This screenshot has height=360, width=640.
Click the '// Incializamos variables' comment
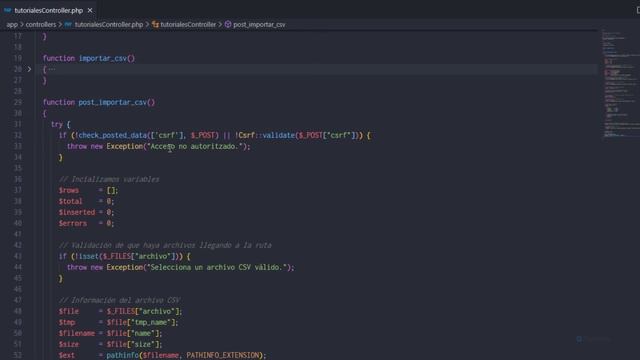coord(109,180)
